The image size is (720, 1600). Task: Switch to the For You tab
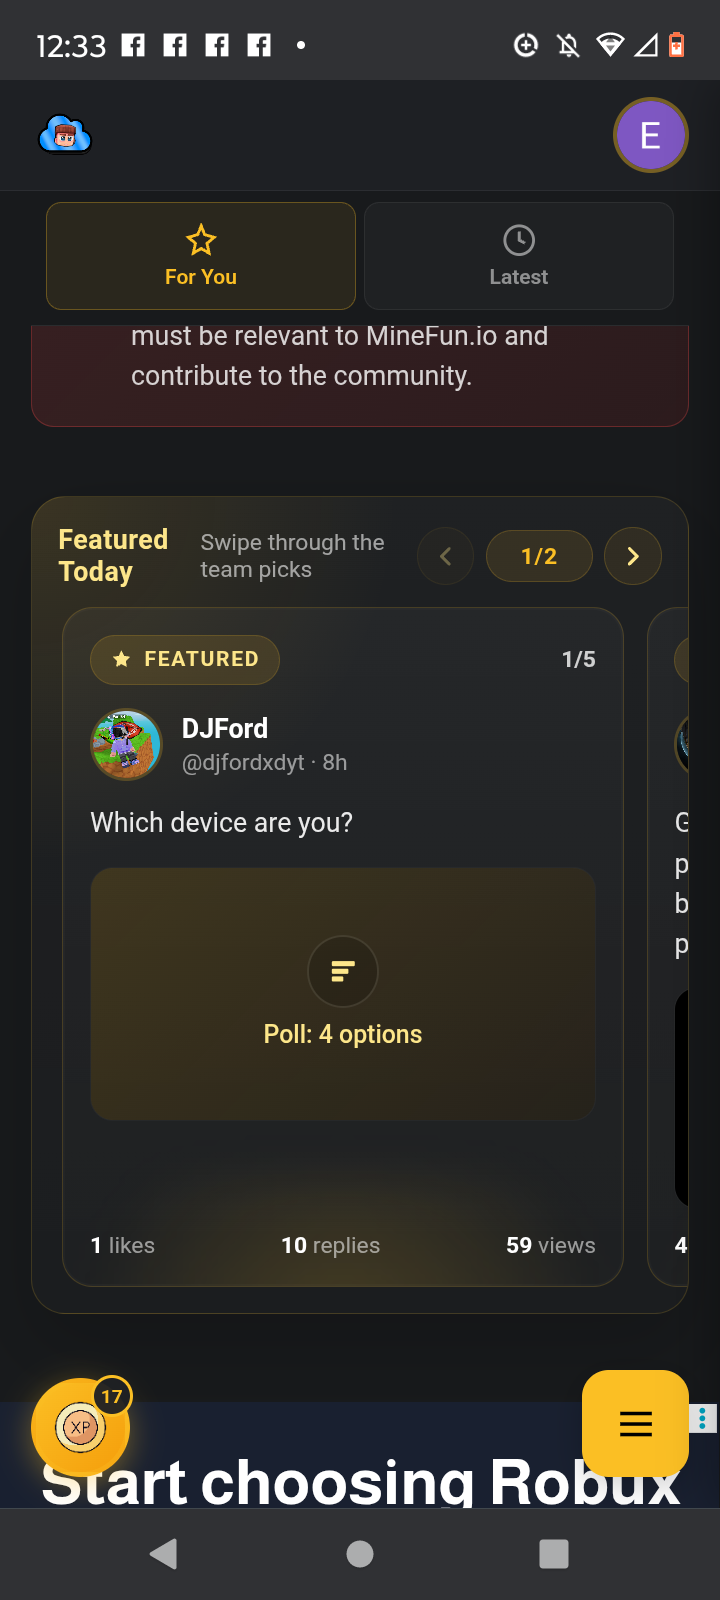201,256
